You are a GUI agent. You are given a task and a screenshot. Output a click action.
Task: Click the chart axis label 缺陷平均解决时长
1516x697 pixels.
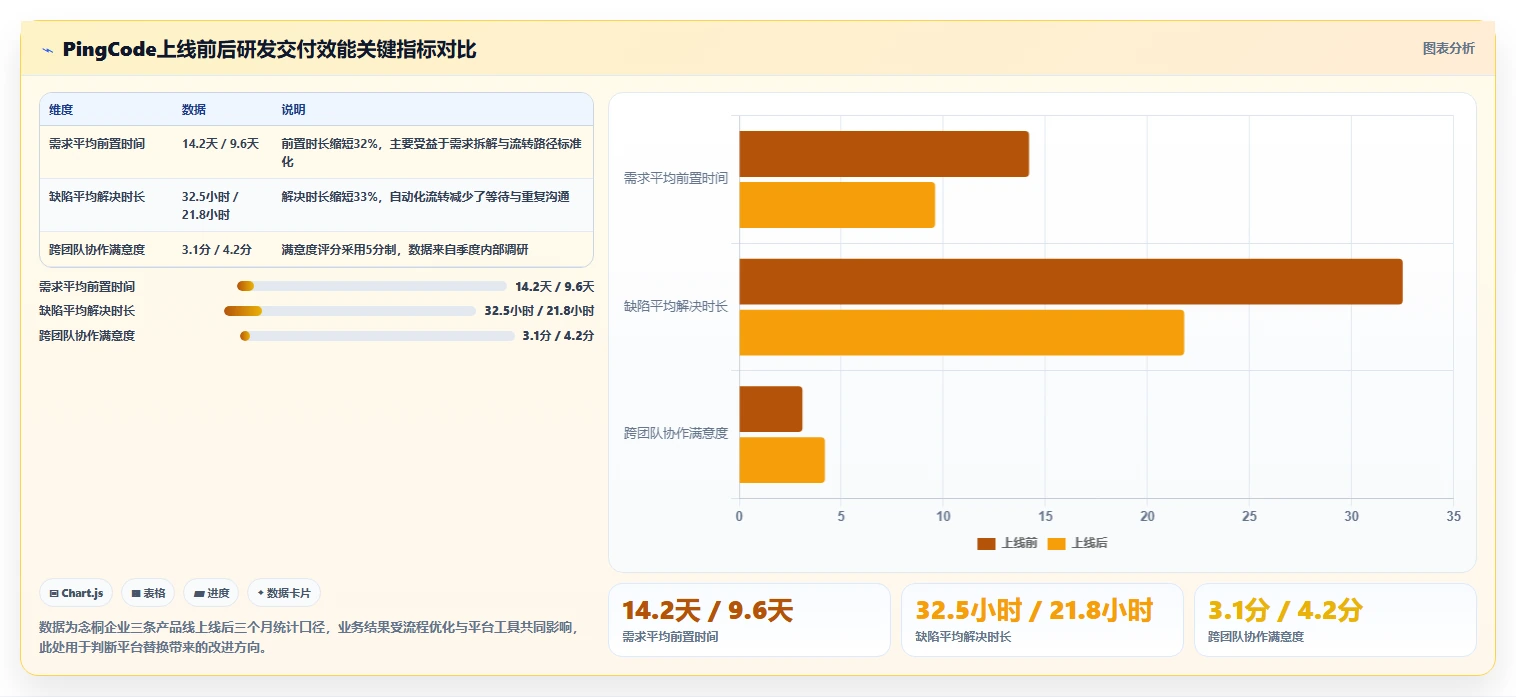[x=676, y=306]
